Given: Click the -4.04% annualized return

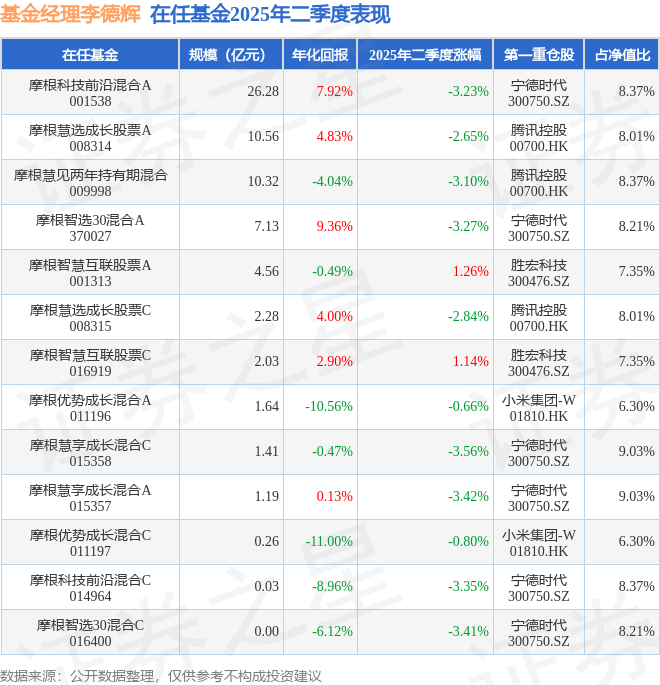Looking at the screenshot, I should [x=332, y=181].
